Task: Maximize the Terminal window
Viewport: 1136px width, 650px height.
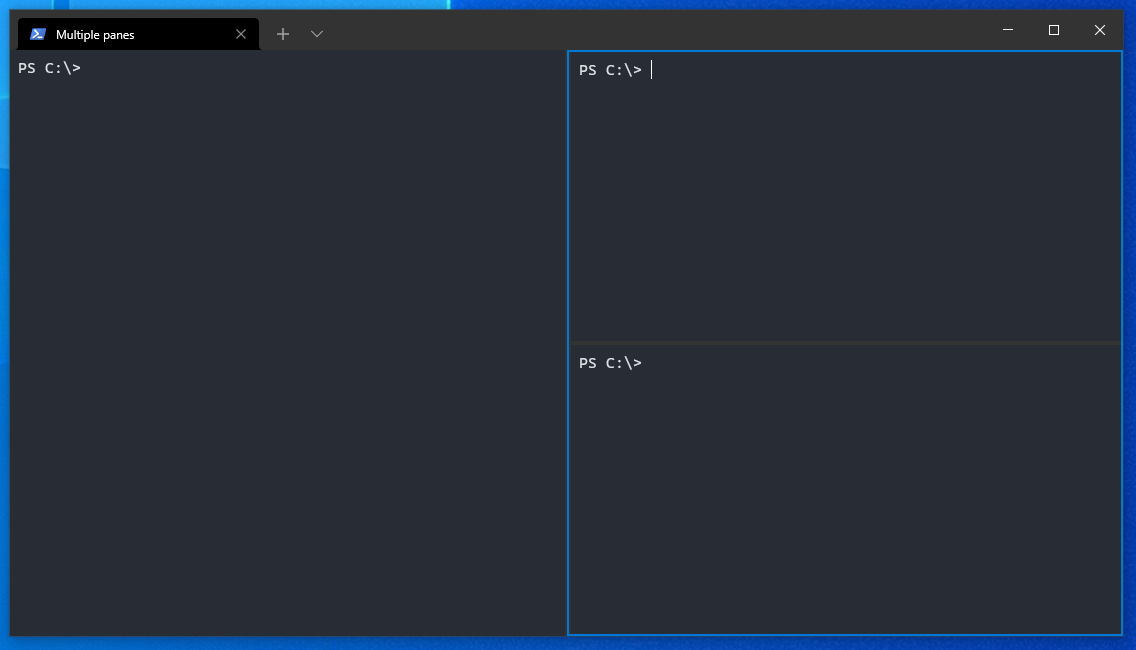Action: (1053, 30)
